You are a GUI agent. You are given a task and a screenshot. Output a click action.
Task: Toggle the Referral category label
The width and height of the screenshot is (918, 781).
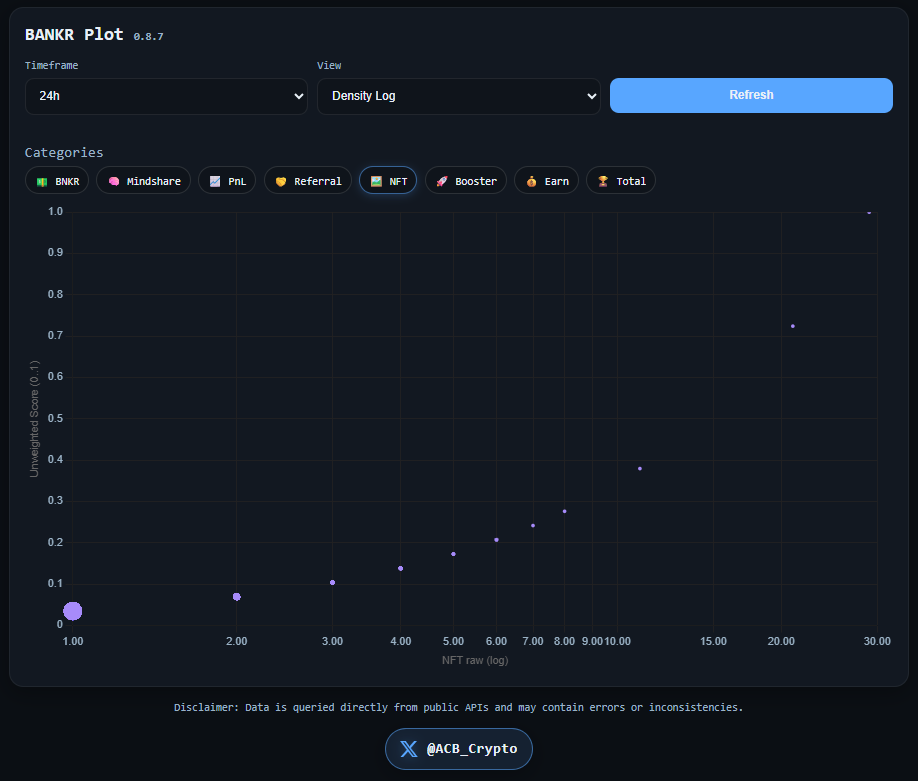[x=317, y=181]
